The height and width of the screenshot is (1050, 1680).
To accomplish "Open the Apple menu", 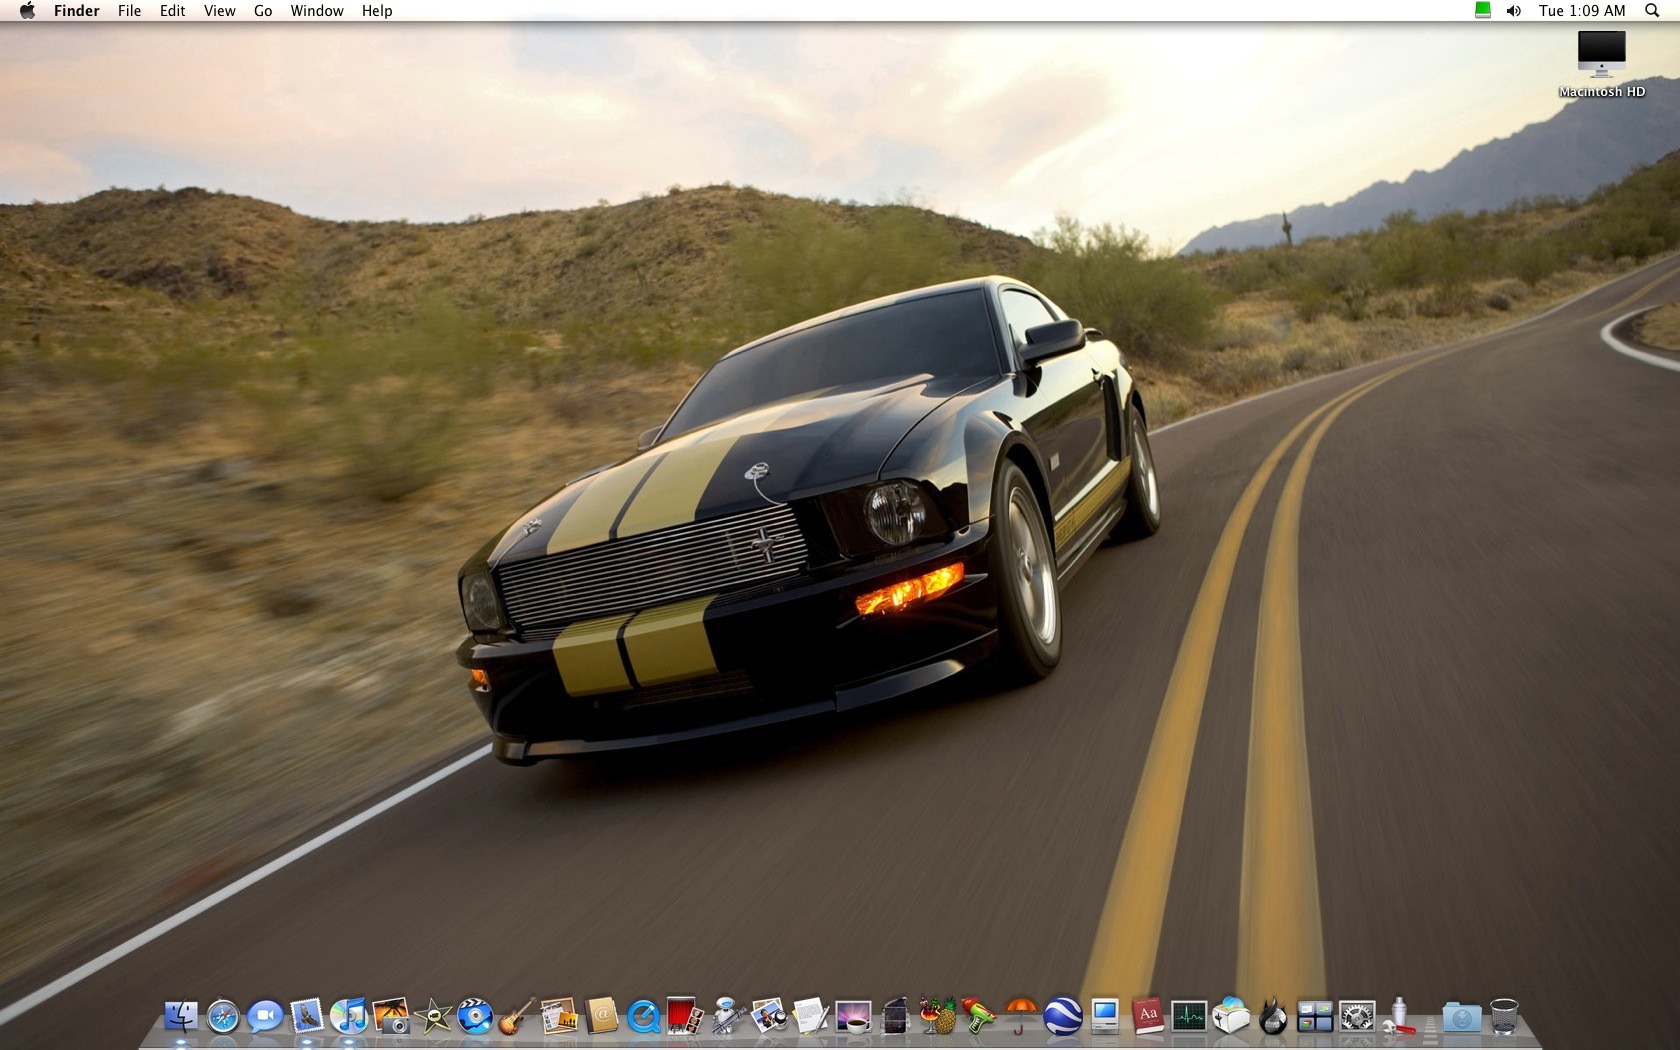I will (x=27, y=11).
